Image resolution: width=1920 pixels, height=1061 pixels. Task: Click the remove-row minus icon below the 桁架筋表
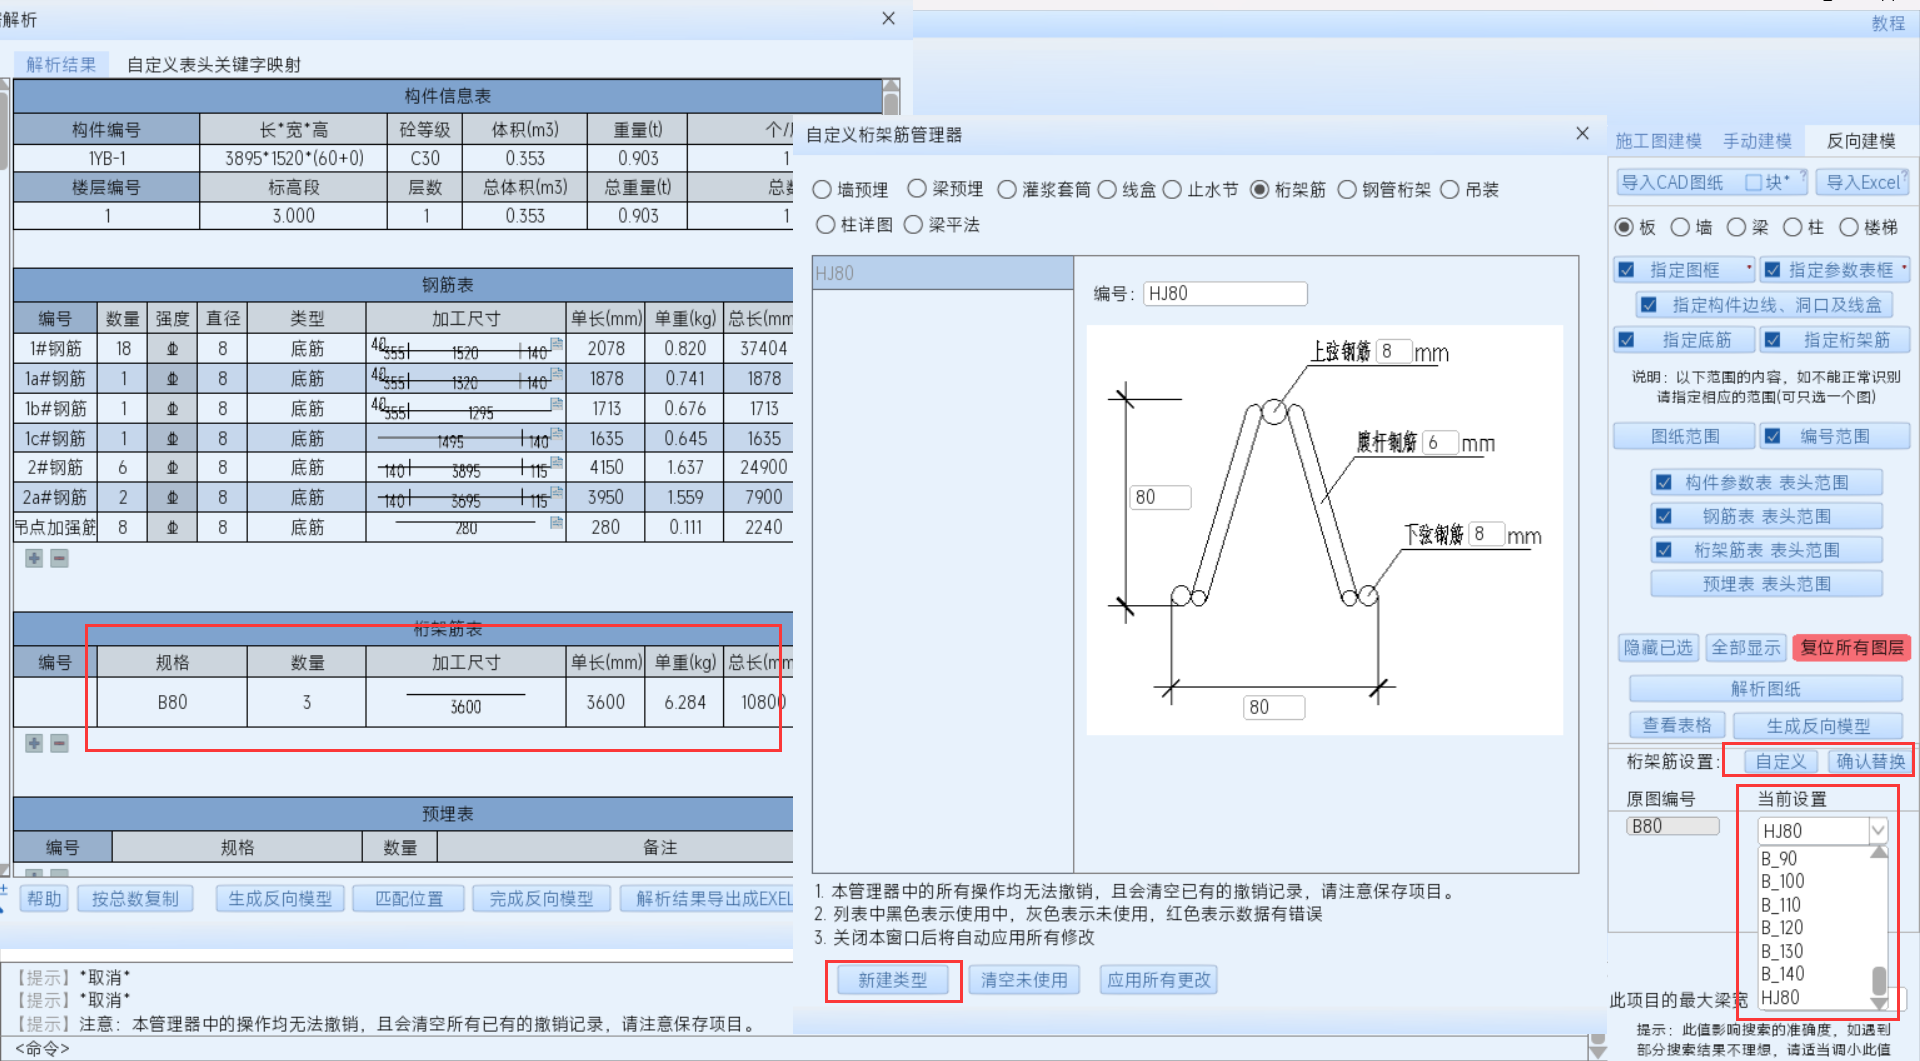click(60, 743)
